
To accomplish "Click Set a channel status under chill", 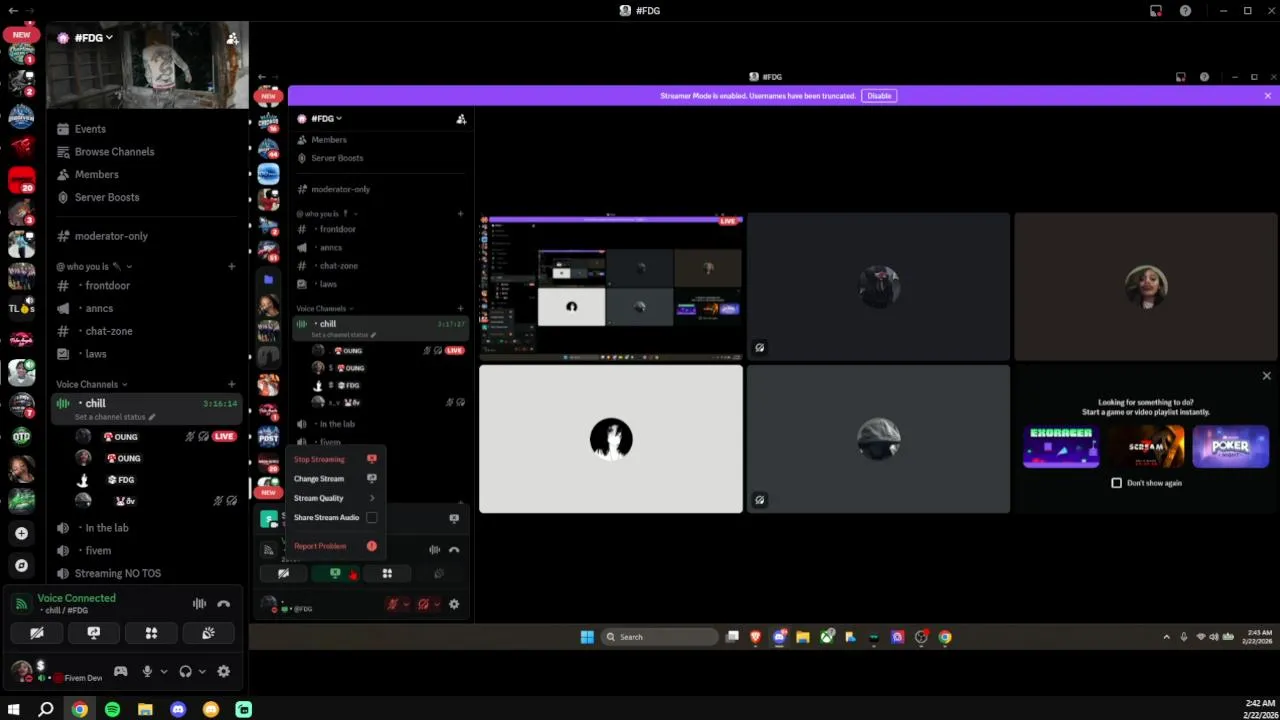I will click(x=114, y=417).
